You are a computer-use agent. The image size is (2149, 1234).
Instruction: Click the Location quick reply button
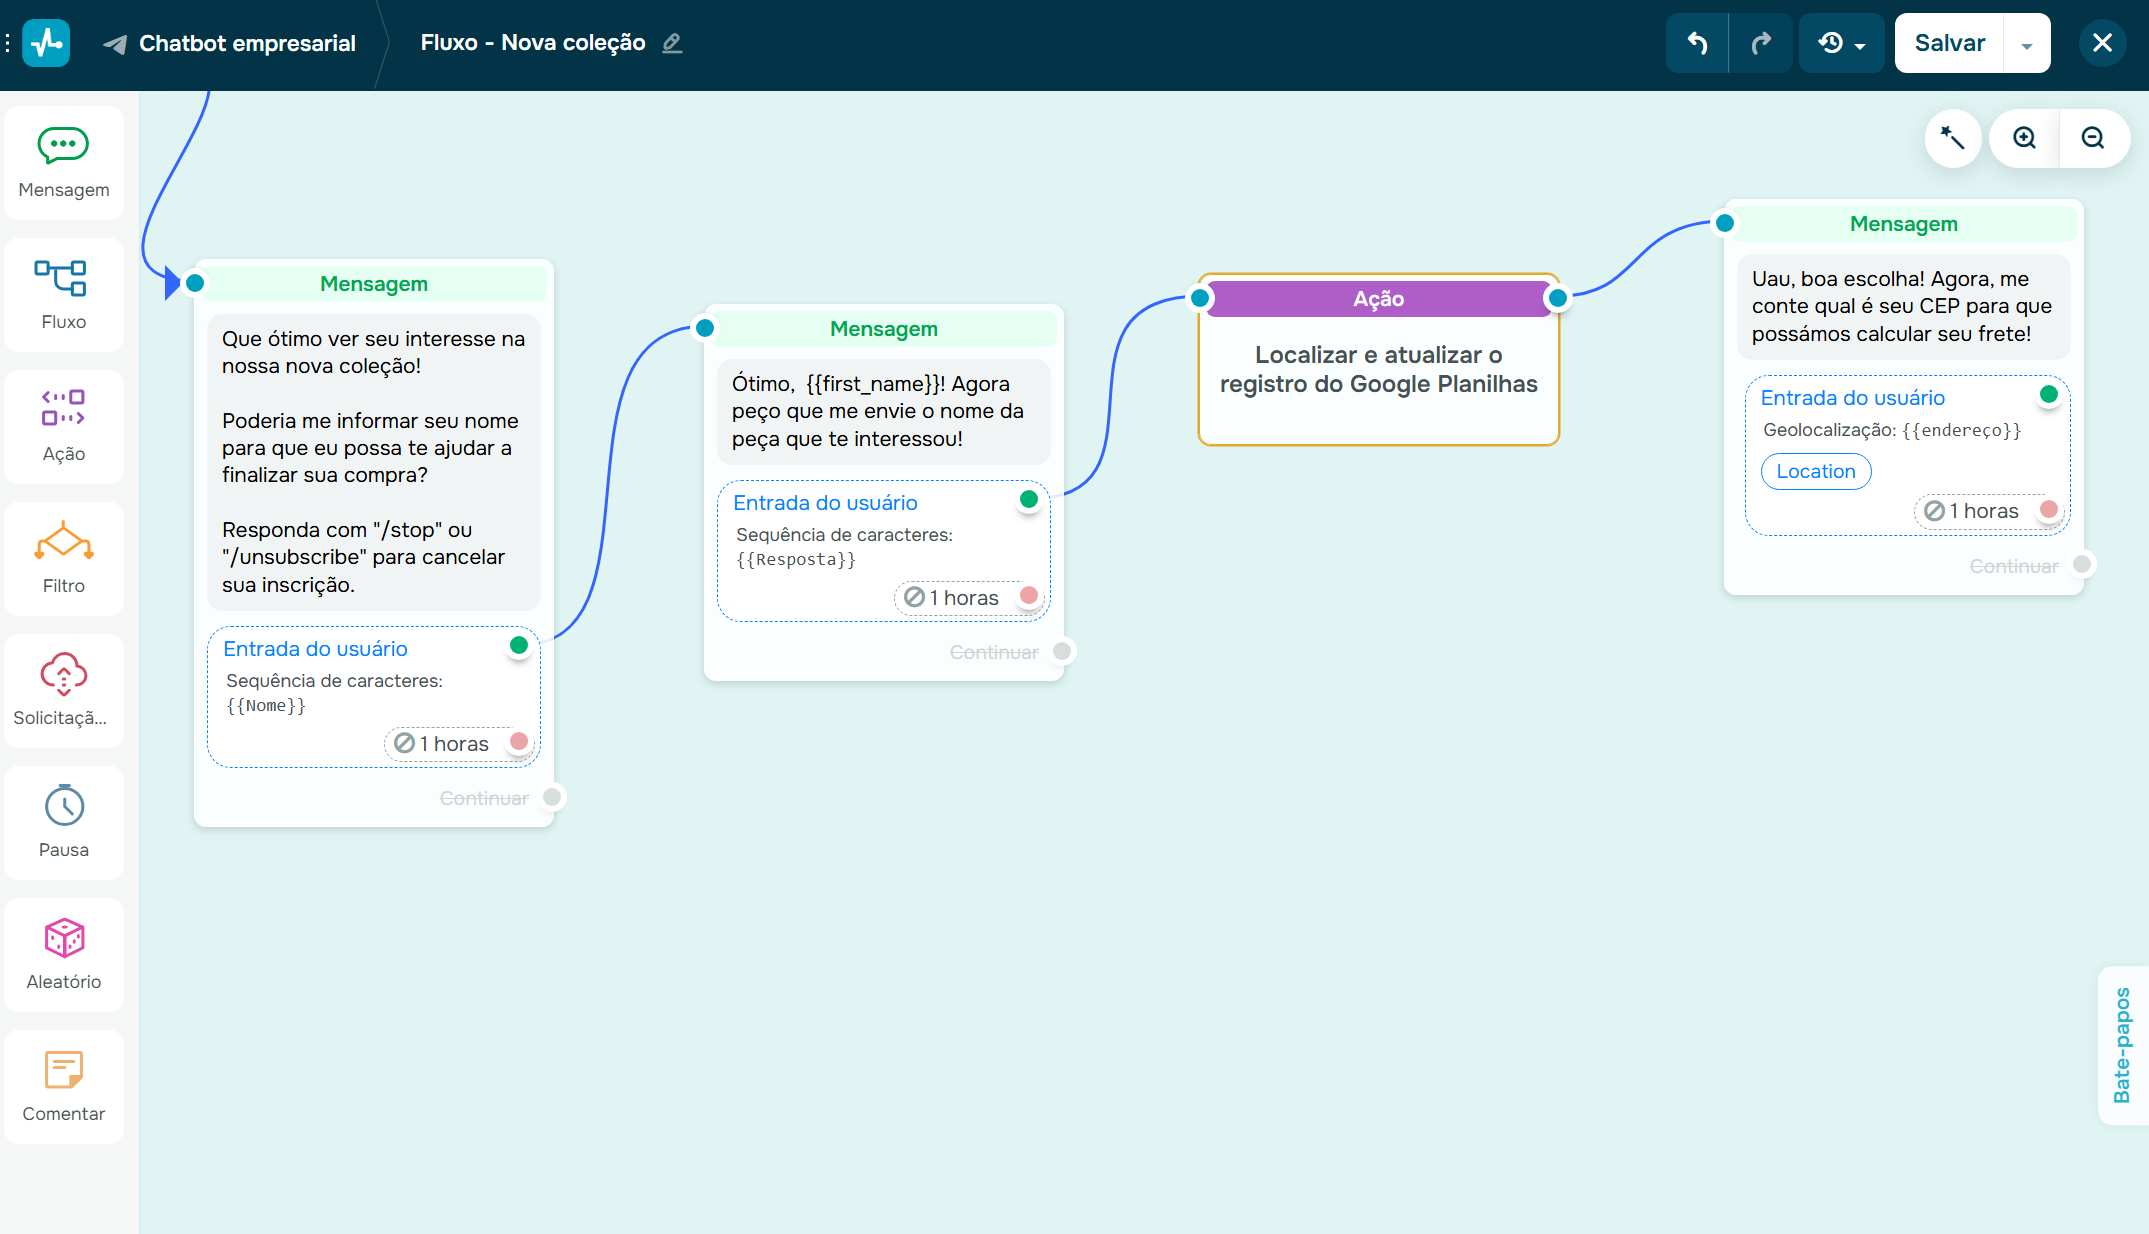(x=1815, y=471)
